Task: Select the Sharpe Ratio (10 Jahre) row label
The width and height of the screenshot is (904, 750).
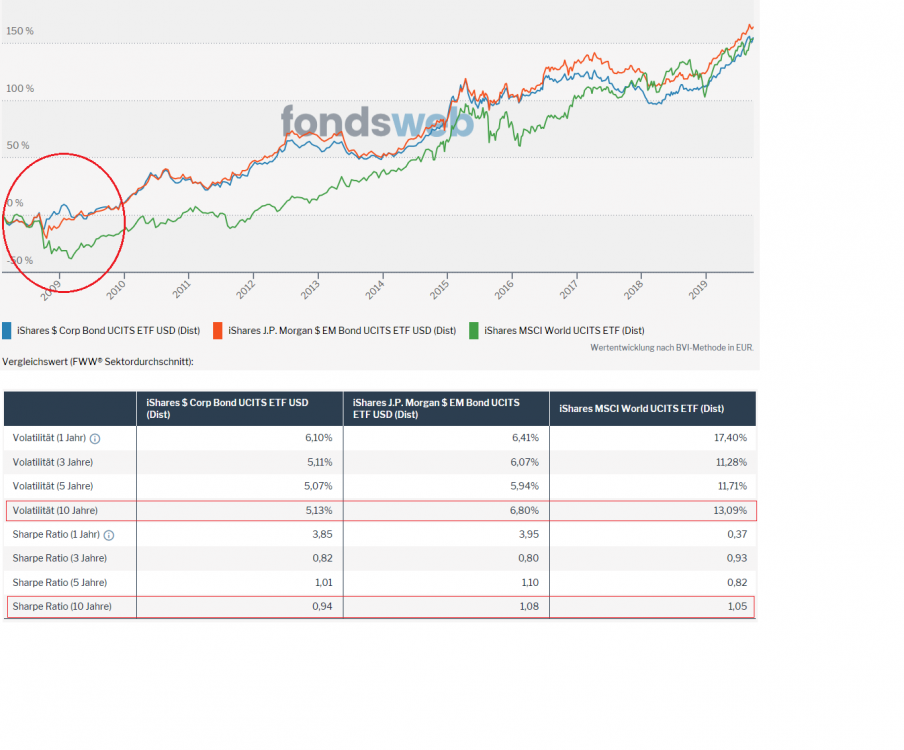Action: (62, 607)
